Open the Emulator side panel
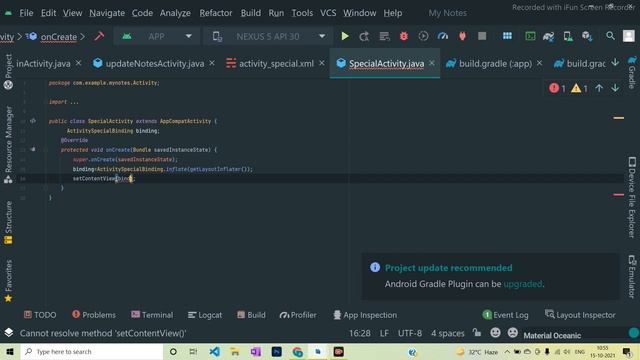Screen dimensions: 640x360 click(x=632, y=276)
